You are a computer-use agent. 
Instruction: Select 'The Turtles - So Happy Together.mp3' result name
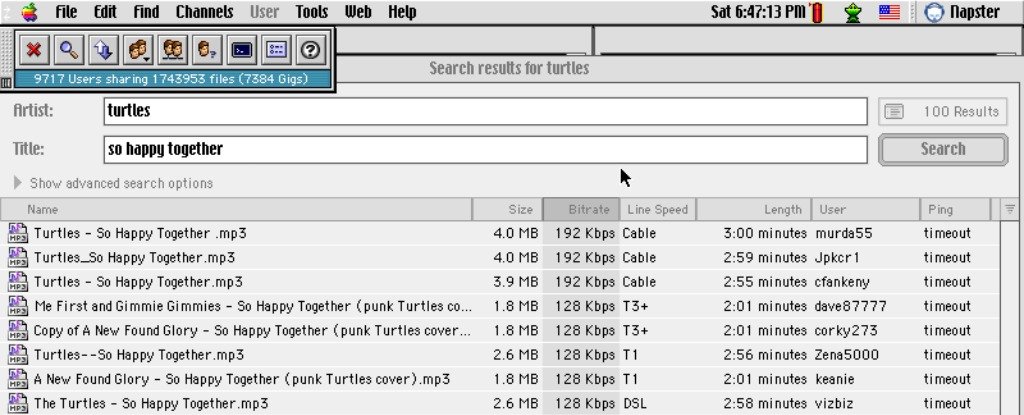pyautogui.click(x=151, y=403)
